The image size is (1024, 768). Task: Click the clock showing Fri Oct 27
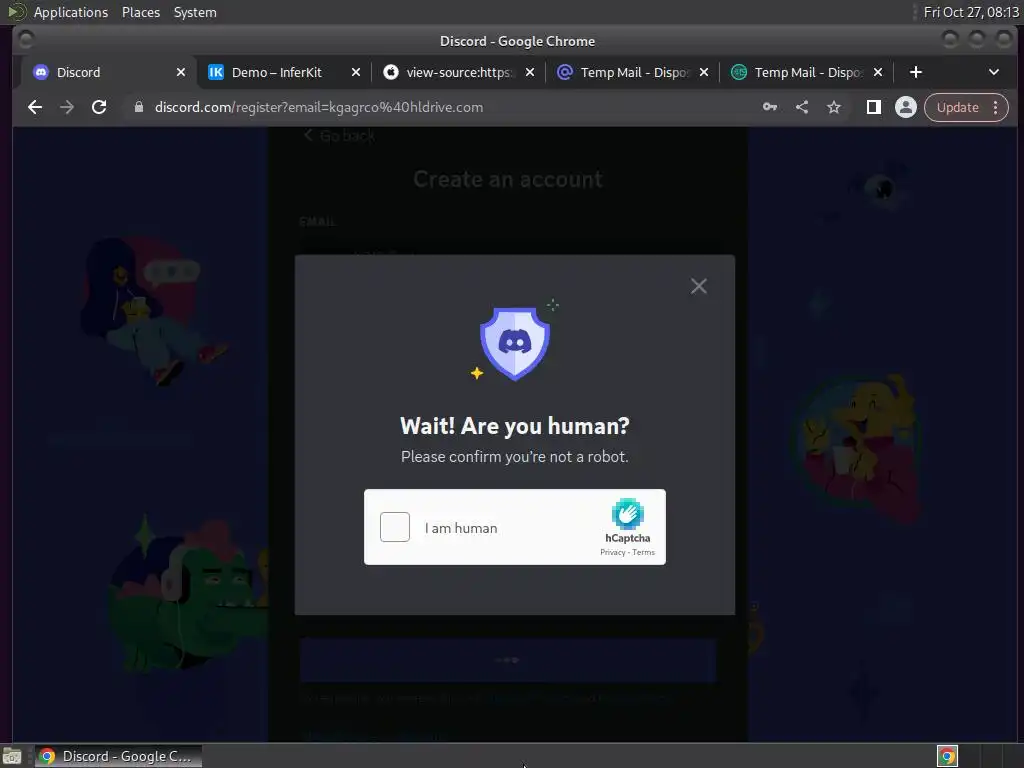[971, 12]
